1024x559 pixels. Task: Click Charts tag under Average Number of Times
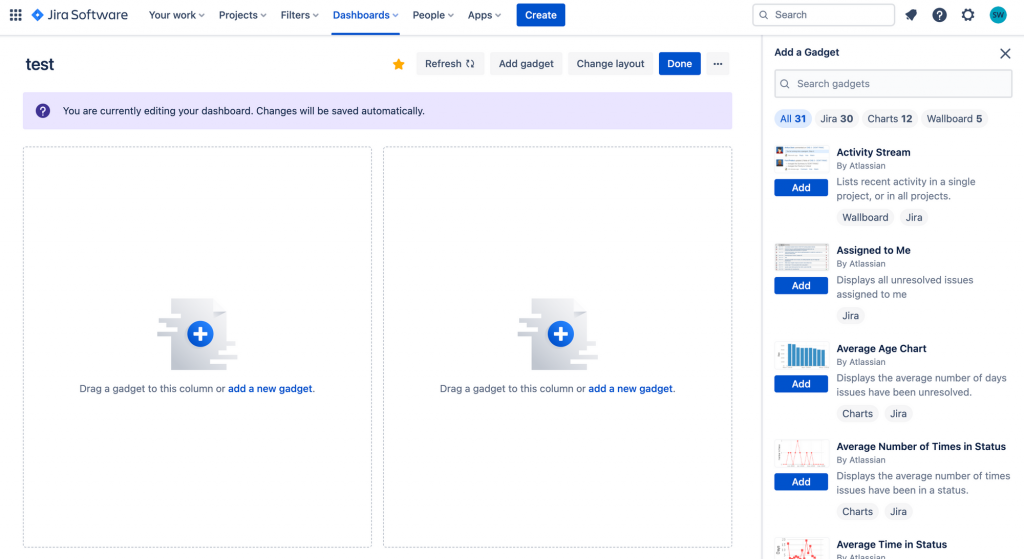pos(857,511)
